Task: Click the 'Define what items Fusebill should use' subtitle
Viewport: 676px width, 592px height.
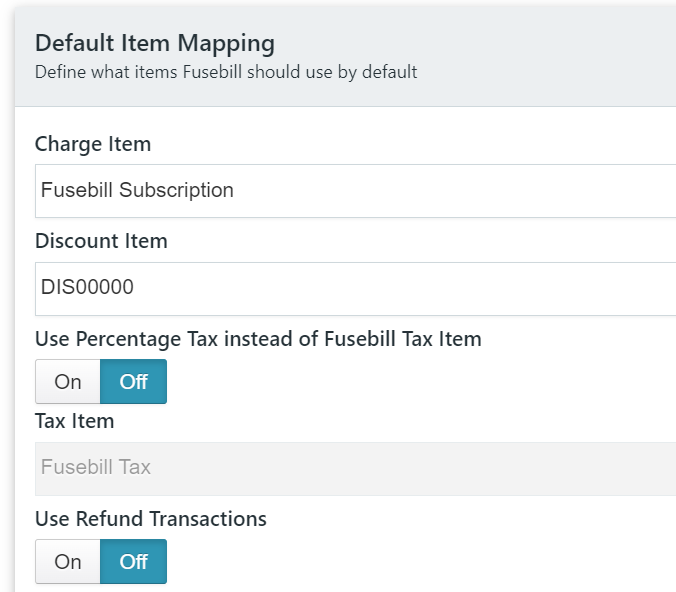Action: tap(226, 72)
